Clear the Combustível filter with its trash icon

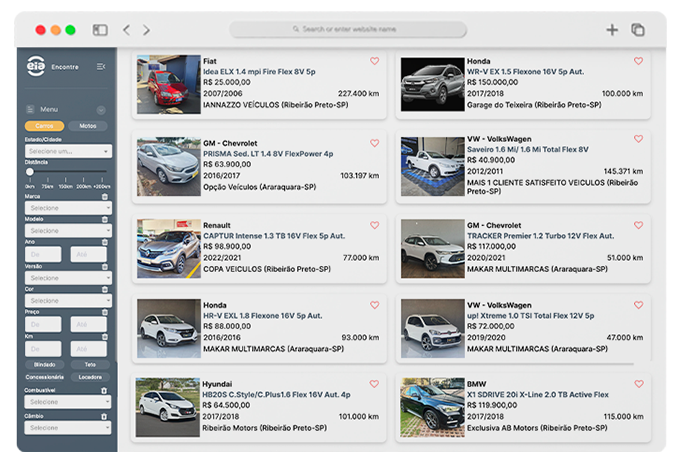104,390
